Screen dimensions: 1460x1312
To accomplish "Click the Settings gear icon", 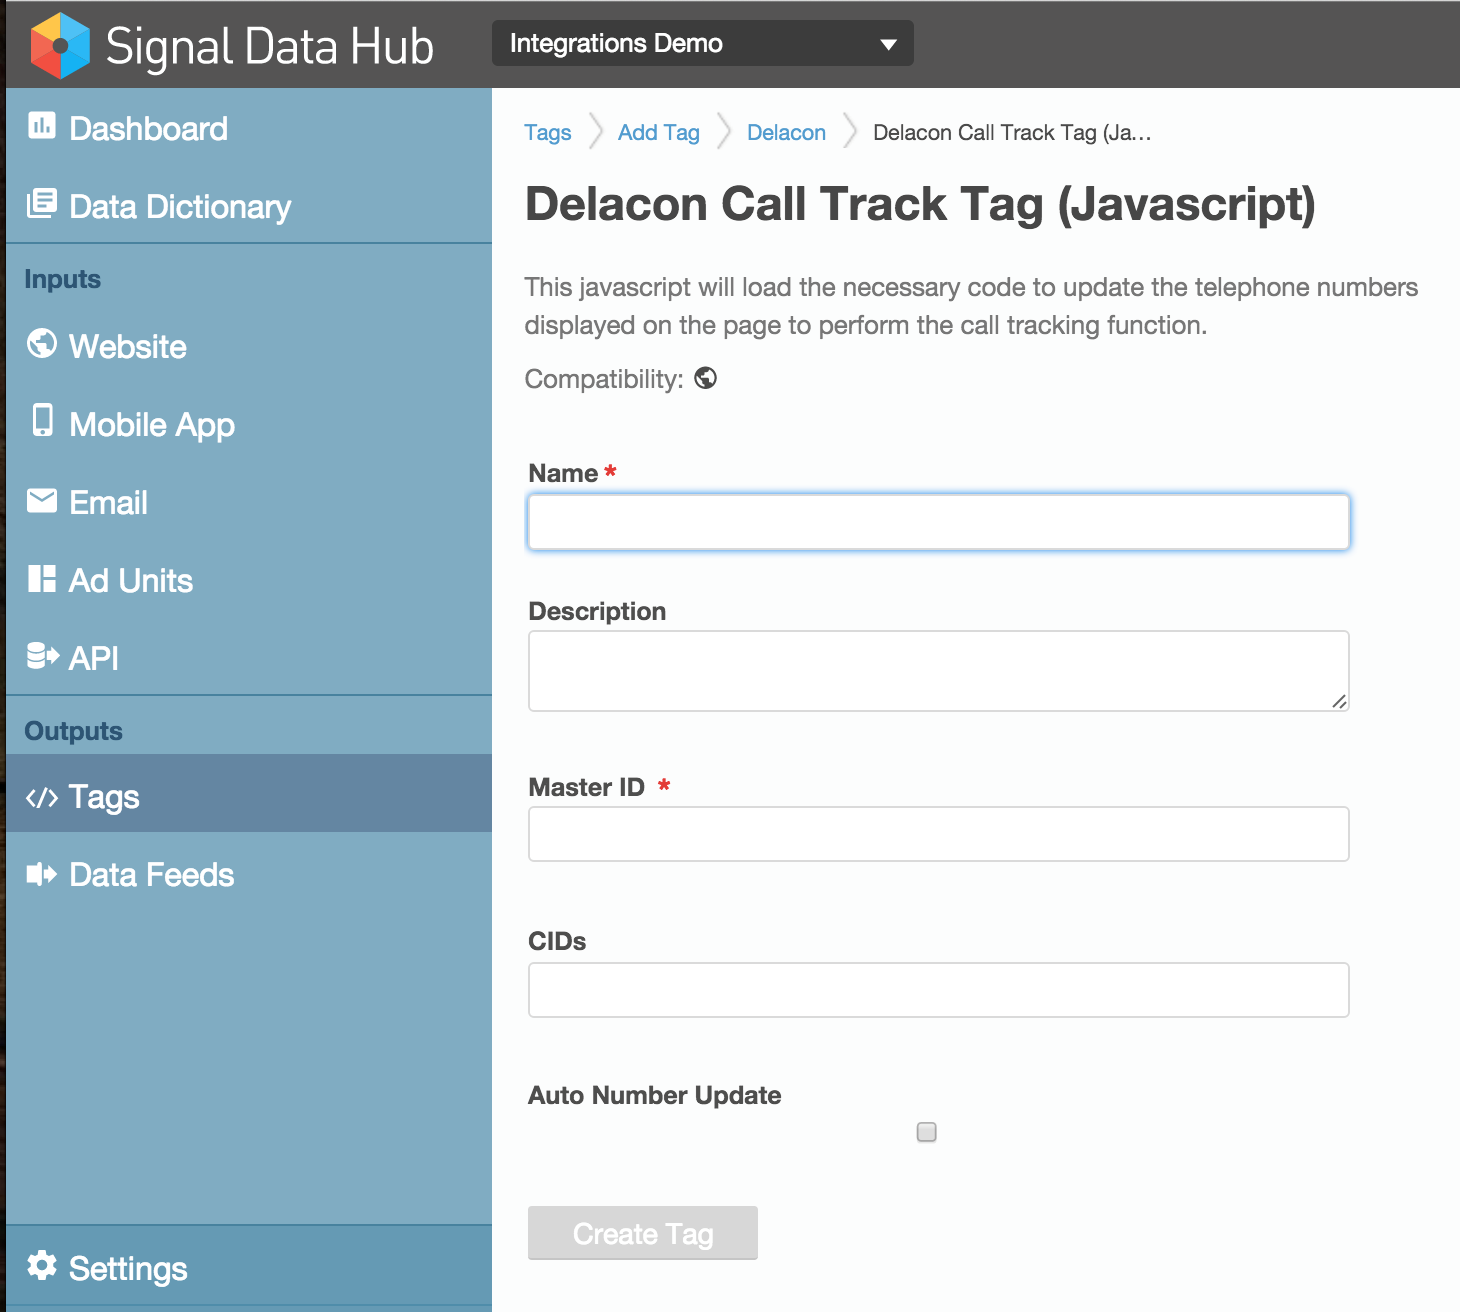I will (42, 1265).
